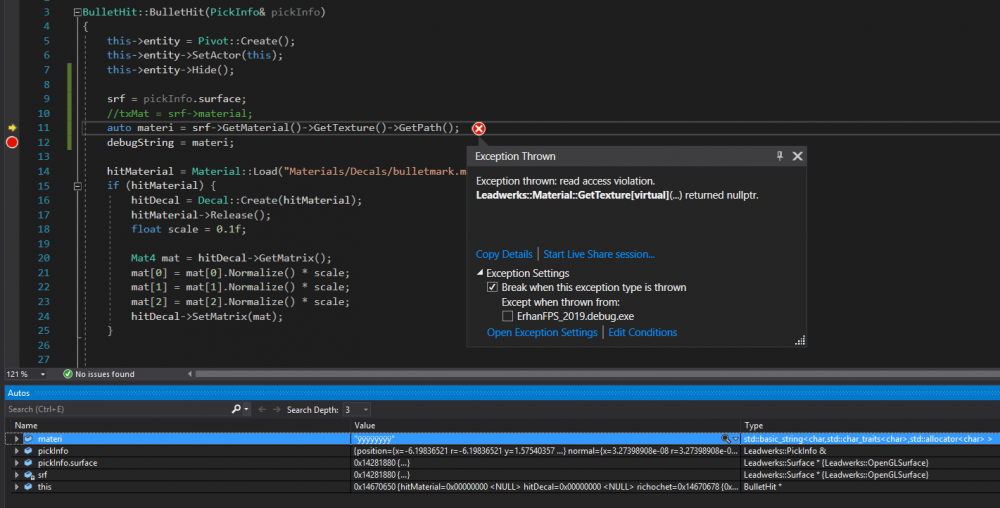Screen dimensions: 1000x508
Task: Close the Exception Thrown popup
Action: click(x=798, y=156)
